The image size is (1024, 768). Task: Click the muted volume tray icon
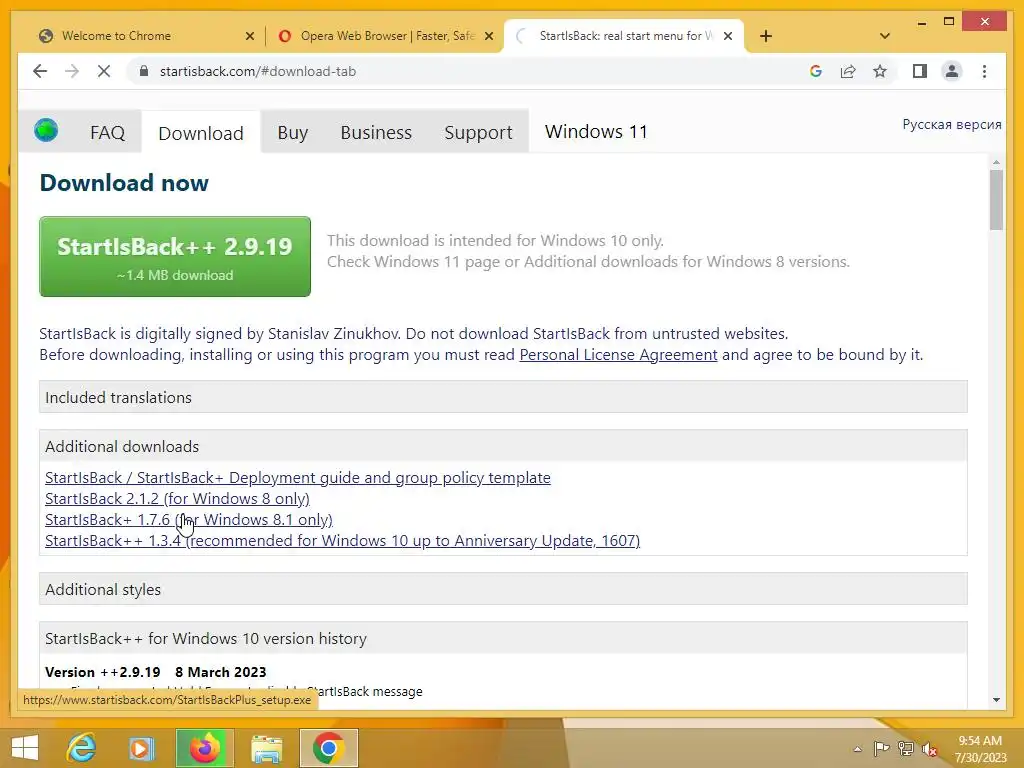pyautogui.click(x=929, y=749)
